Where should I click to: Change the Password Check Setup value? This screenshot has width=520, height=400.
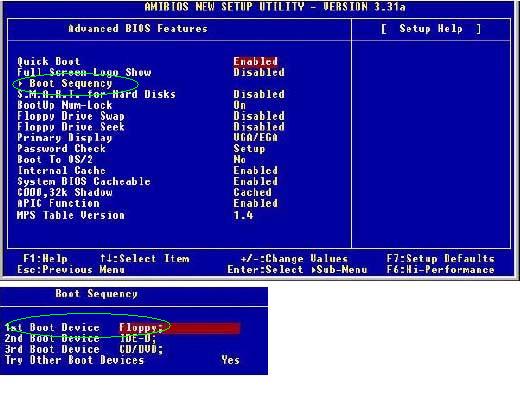(249, 148)
